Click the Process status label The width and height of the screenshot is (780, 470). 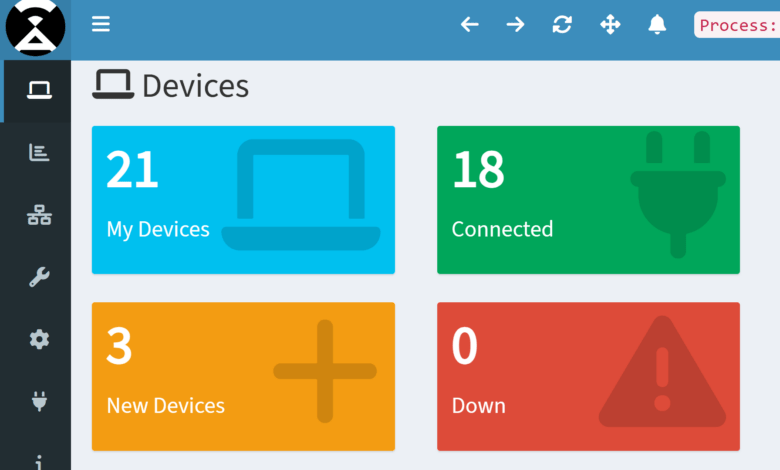pos(737,25)
